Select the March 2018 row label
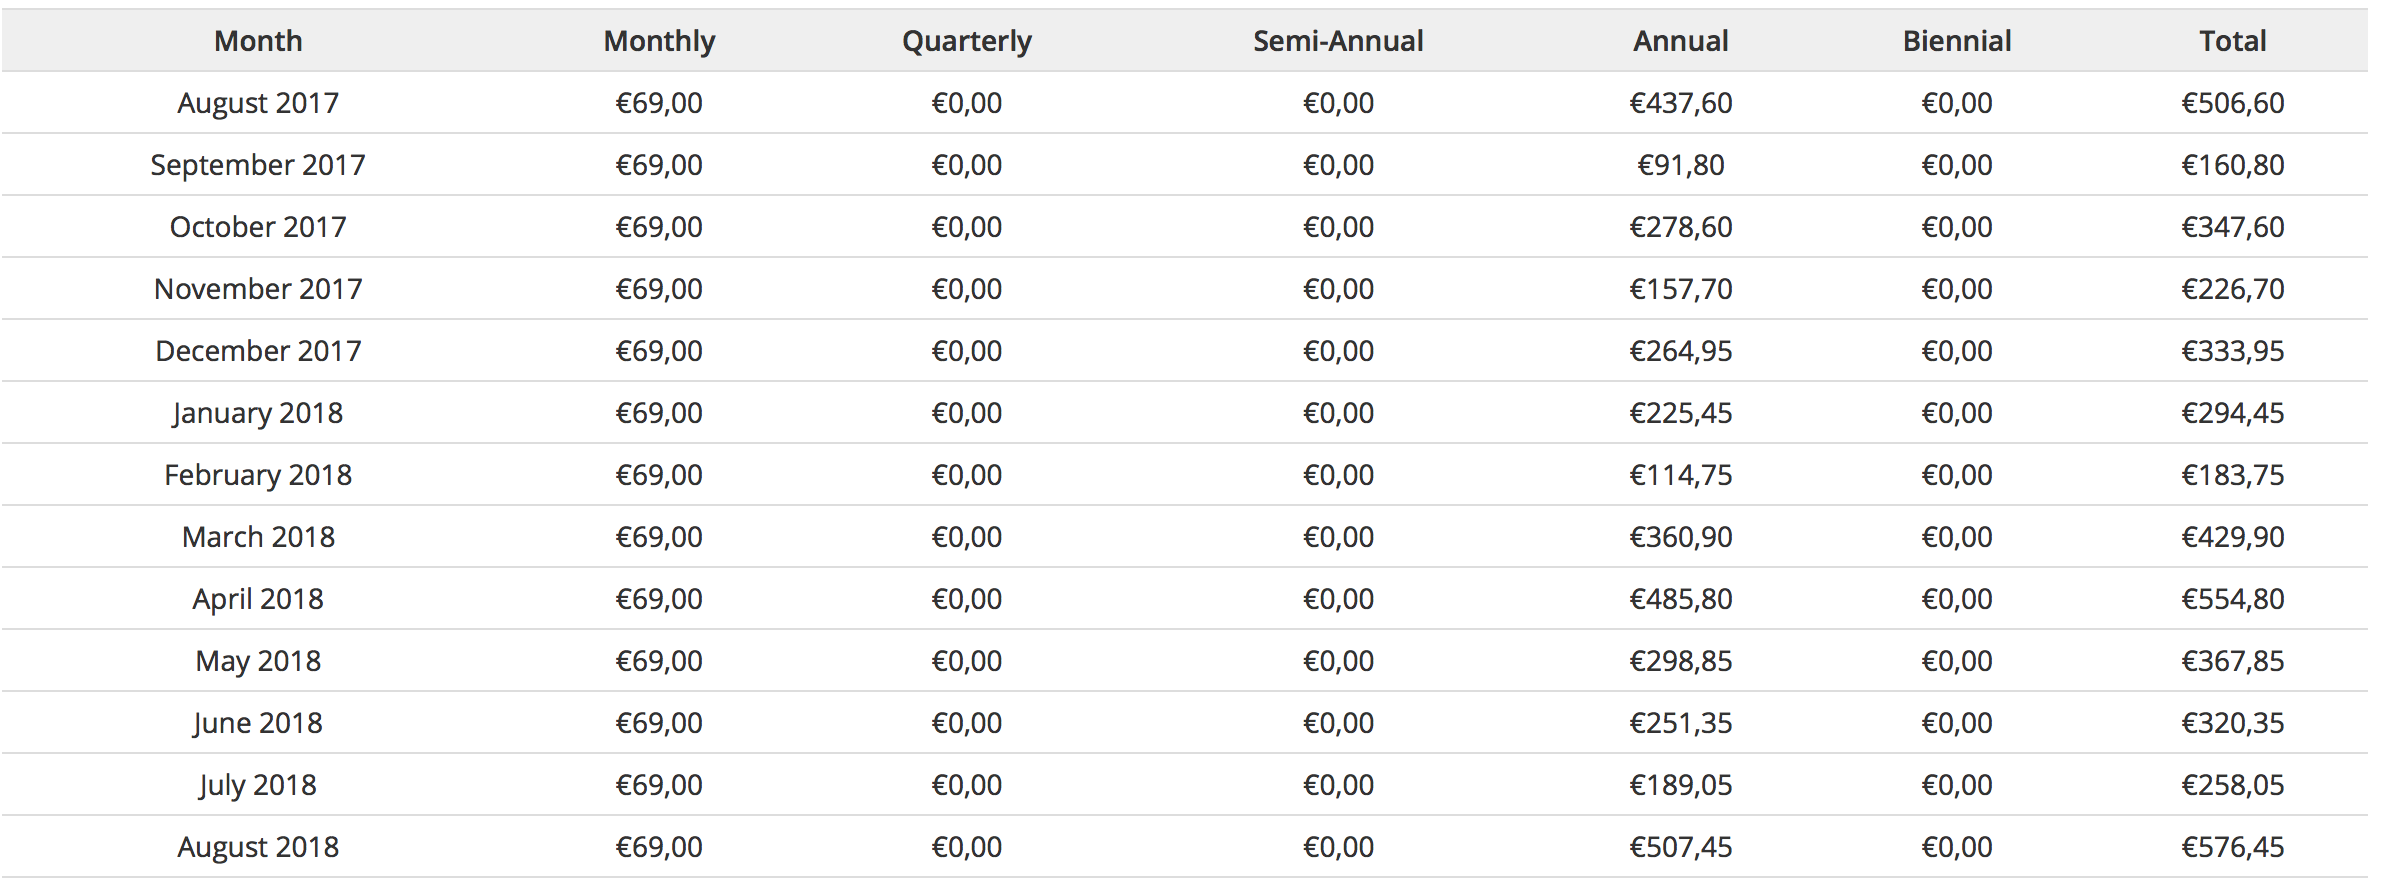This screenshot has width=2384, height=888. (258, 537)
